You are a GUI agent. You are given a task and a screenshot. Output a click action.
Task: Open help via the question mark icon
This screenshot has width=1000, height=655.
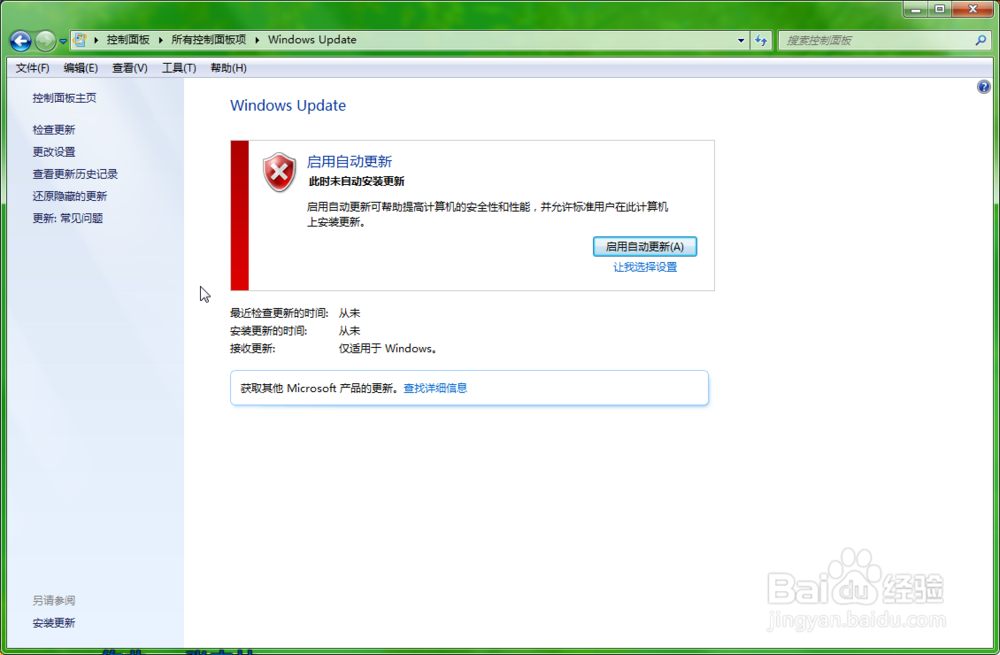[983, 87]
